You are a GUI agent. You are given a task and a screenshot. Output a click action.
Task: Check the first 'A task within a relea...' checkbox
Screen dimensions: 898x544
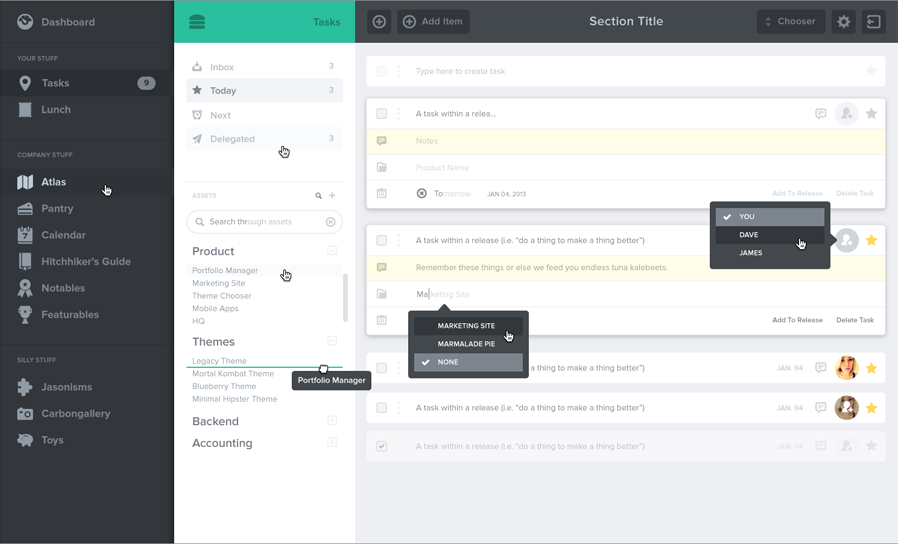coord(382,114)
